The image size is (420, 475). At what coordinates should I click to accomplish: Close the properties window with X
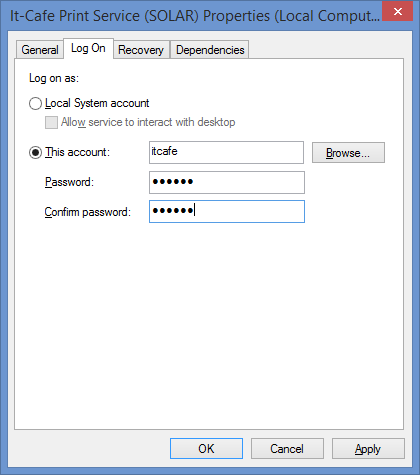[x=398, y=12]
